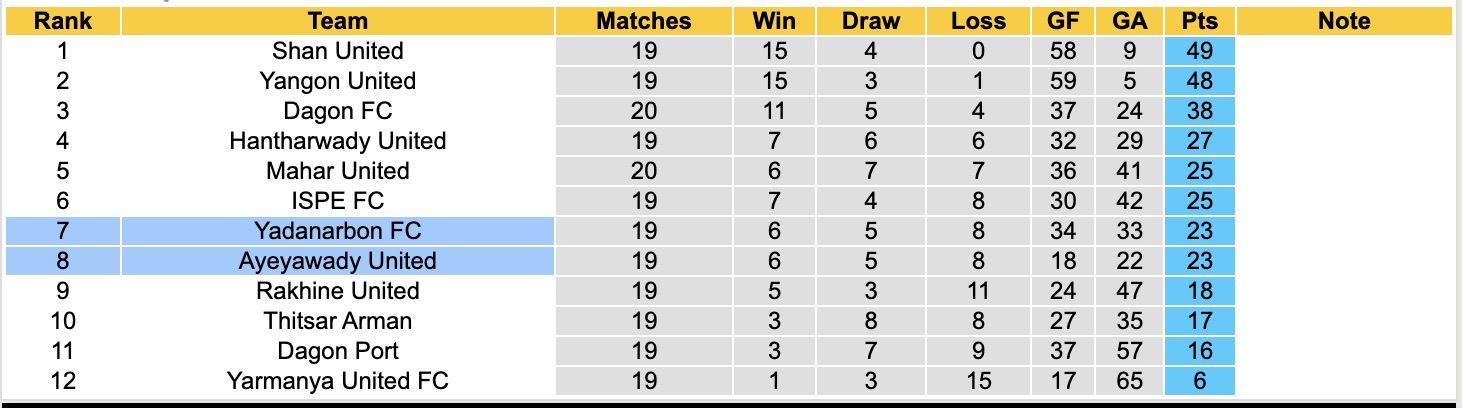
Task: Click the Shan United team name
Action: [x=338, y=51]
